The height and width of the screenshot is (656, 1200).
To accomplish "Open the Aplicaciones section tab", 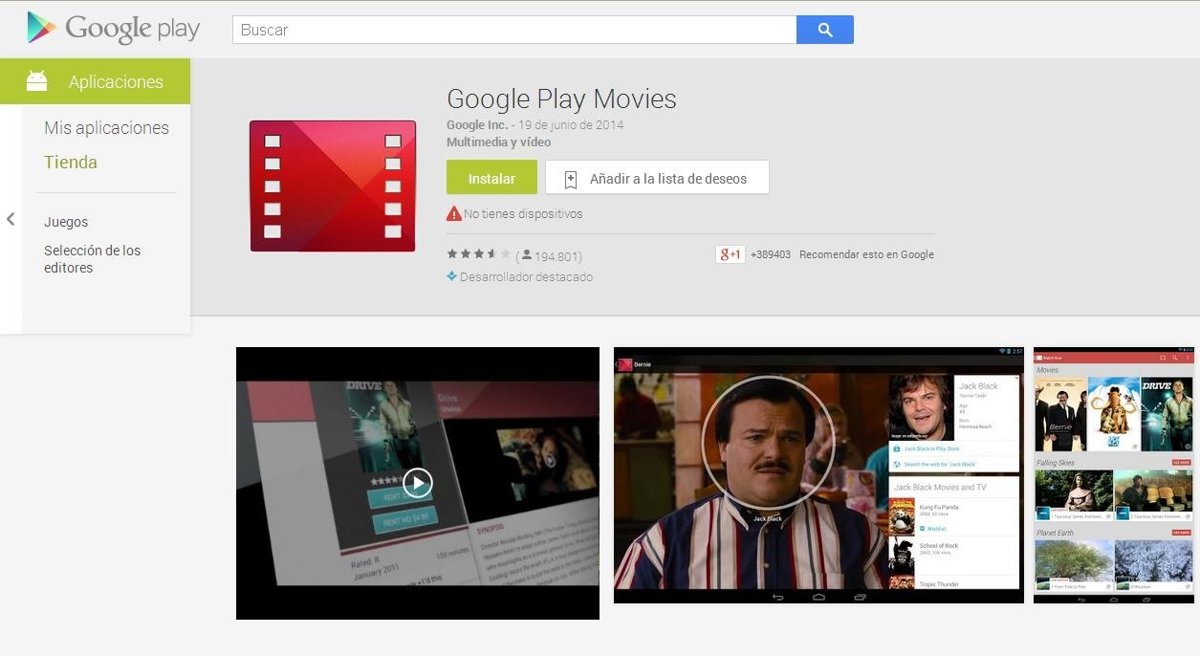I will point(115,82).
